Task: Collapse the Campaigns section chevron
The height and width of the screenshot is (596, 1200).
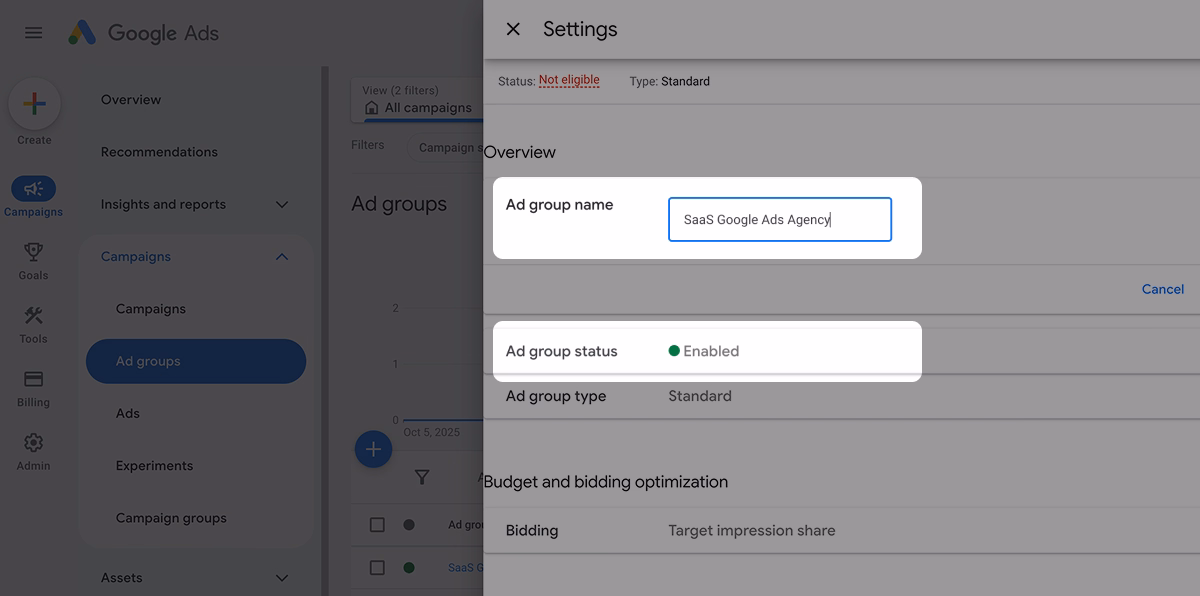Action: pos(282,257)
